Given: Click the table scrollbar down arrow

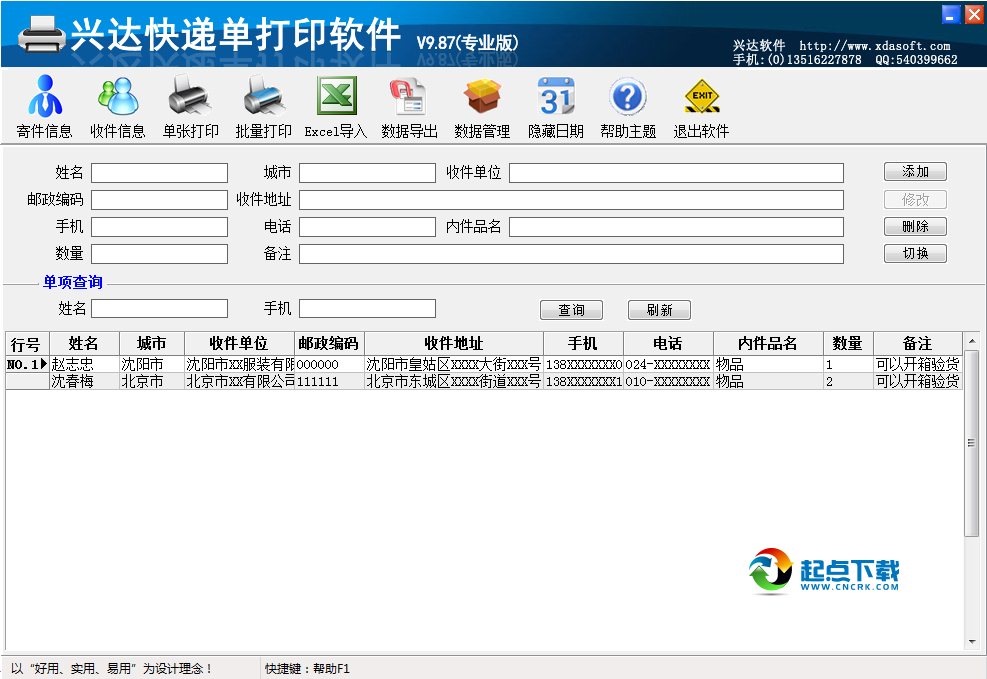Looking at the screenshot, I should (971, 641).
